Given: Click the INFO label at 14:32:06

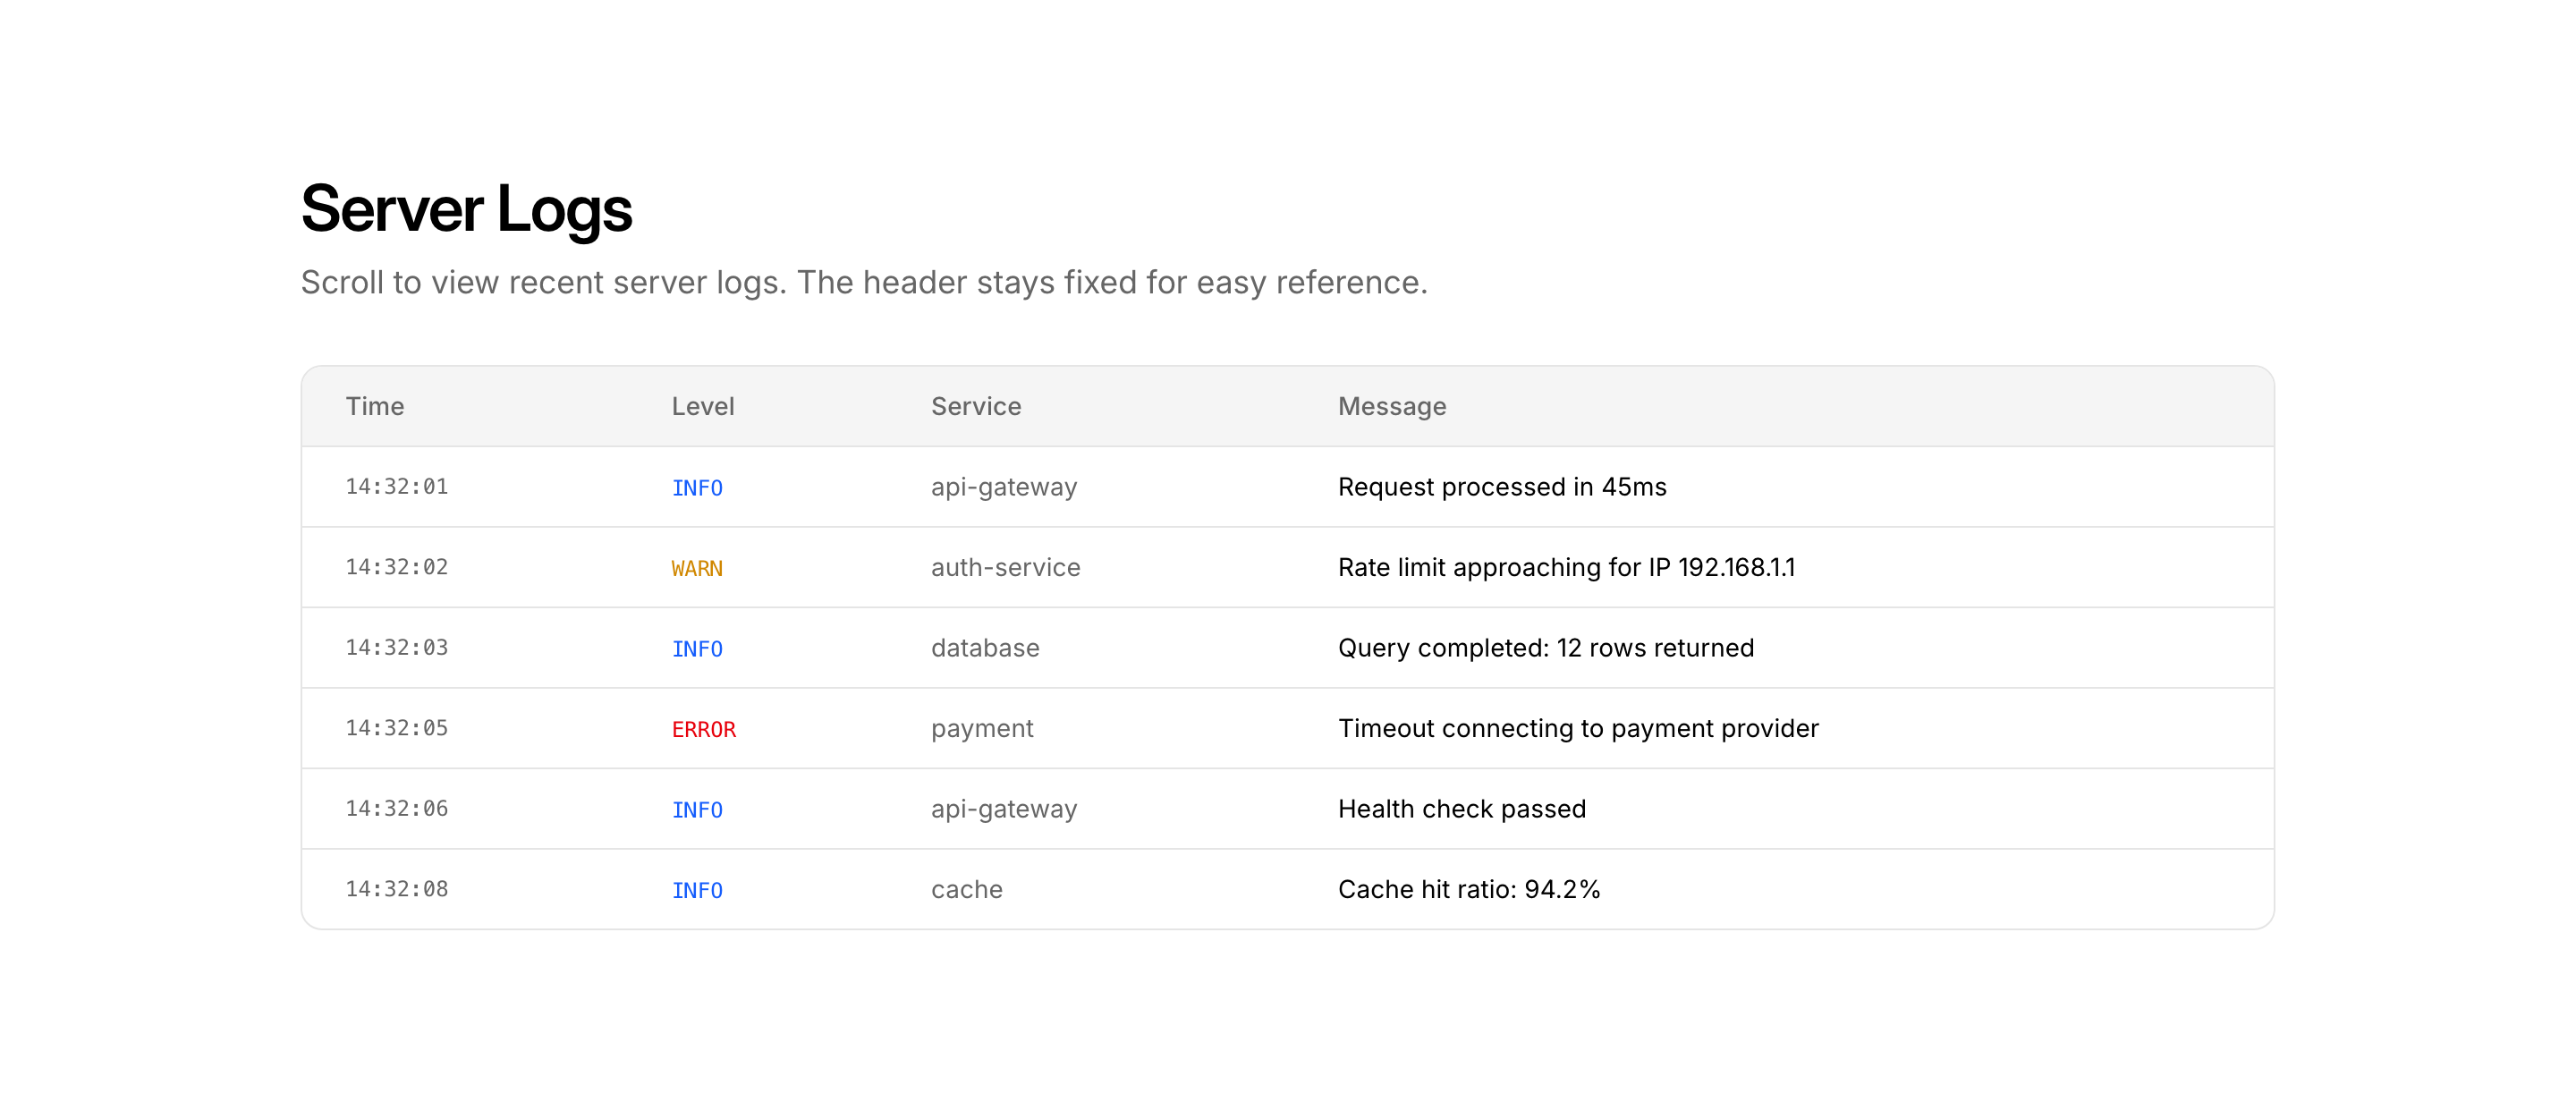Looking at the screenshot, I should click(x=696, y=809).
